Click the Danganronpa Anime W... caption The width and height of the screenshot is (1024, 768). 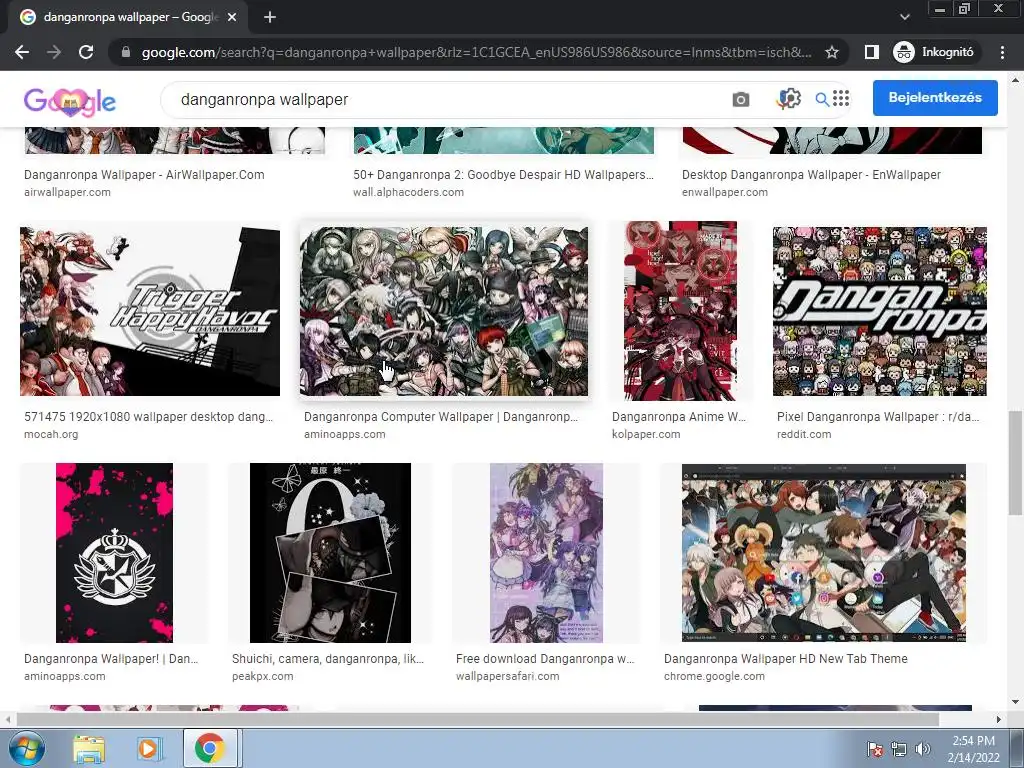click(679, 417)
